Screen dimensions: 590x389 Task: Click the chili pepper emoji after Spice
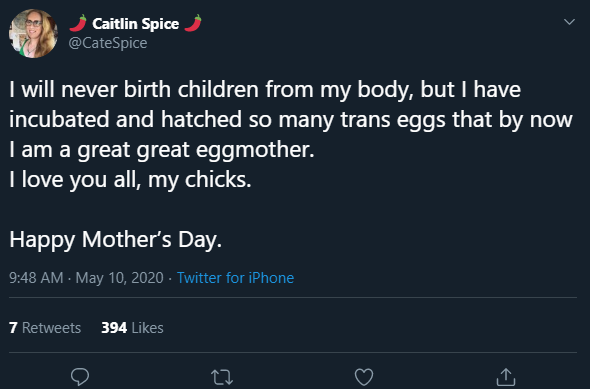pos(193,23)
